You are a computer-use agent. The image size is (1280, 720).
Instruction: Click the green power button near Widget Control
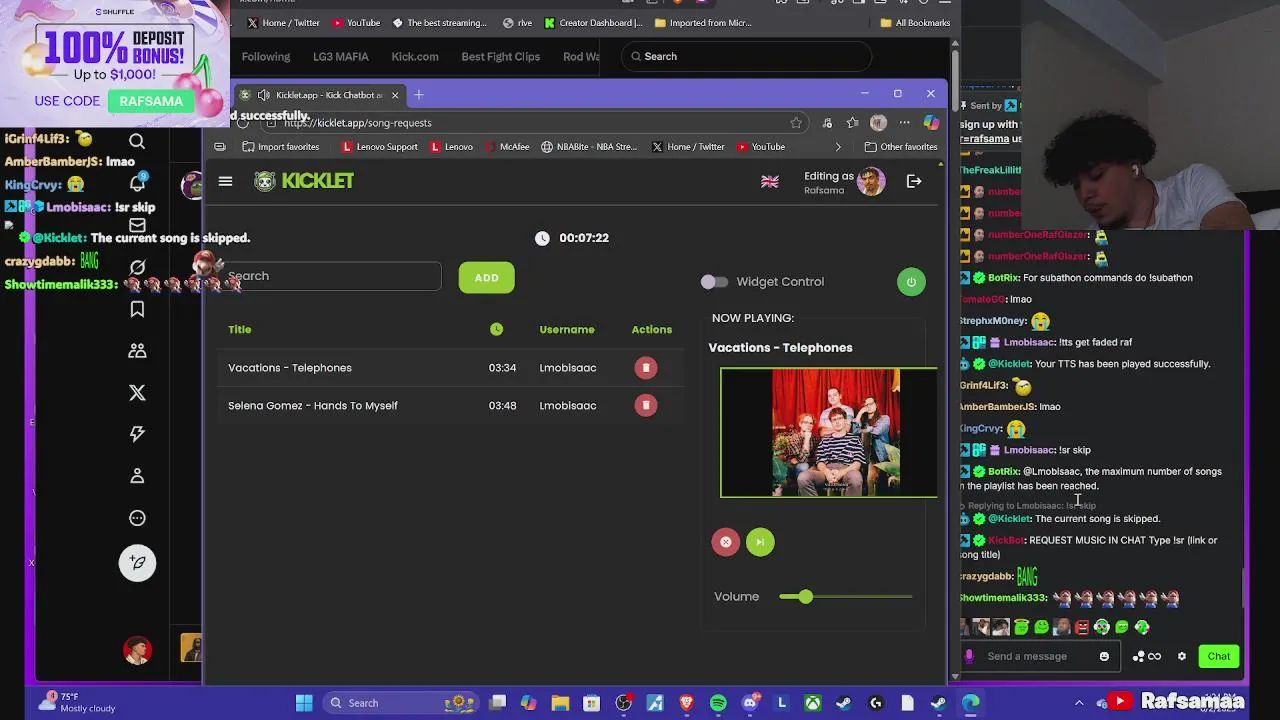click(x=911, y=282)
